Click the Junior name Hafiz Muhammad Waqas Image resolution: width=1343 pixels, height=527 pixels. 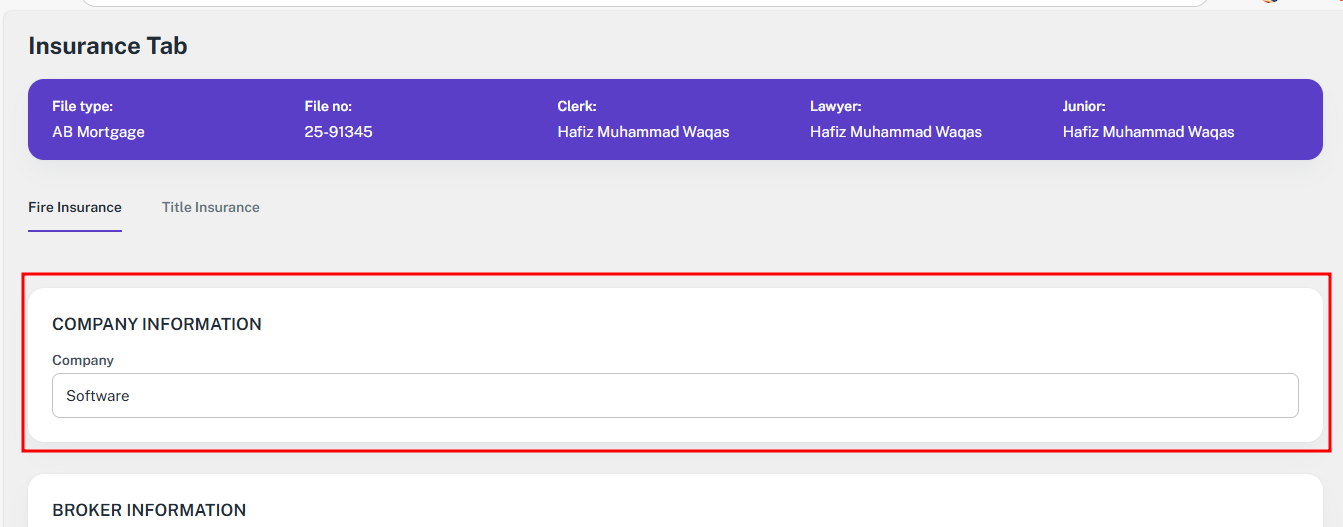pos(1148,132)
